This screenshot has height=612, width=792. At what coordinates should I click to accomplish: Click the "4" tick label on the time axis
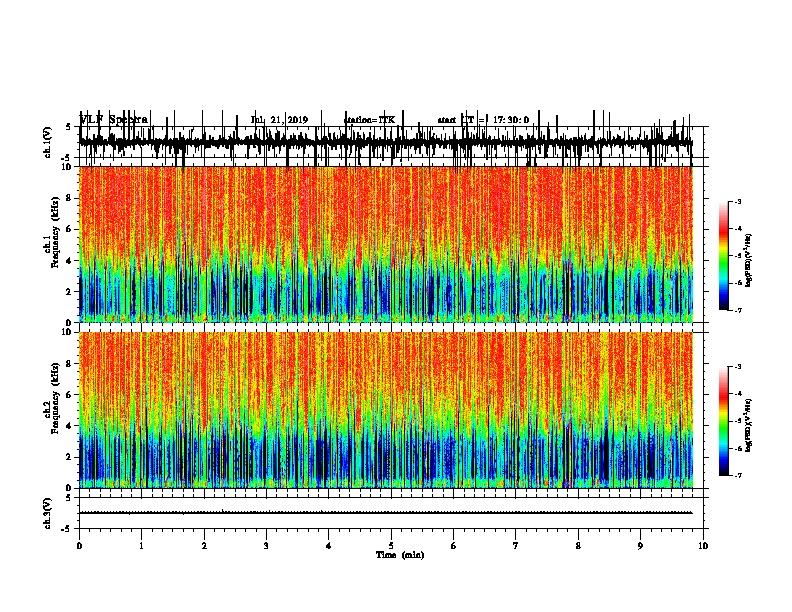(x=329, y=546)
